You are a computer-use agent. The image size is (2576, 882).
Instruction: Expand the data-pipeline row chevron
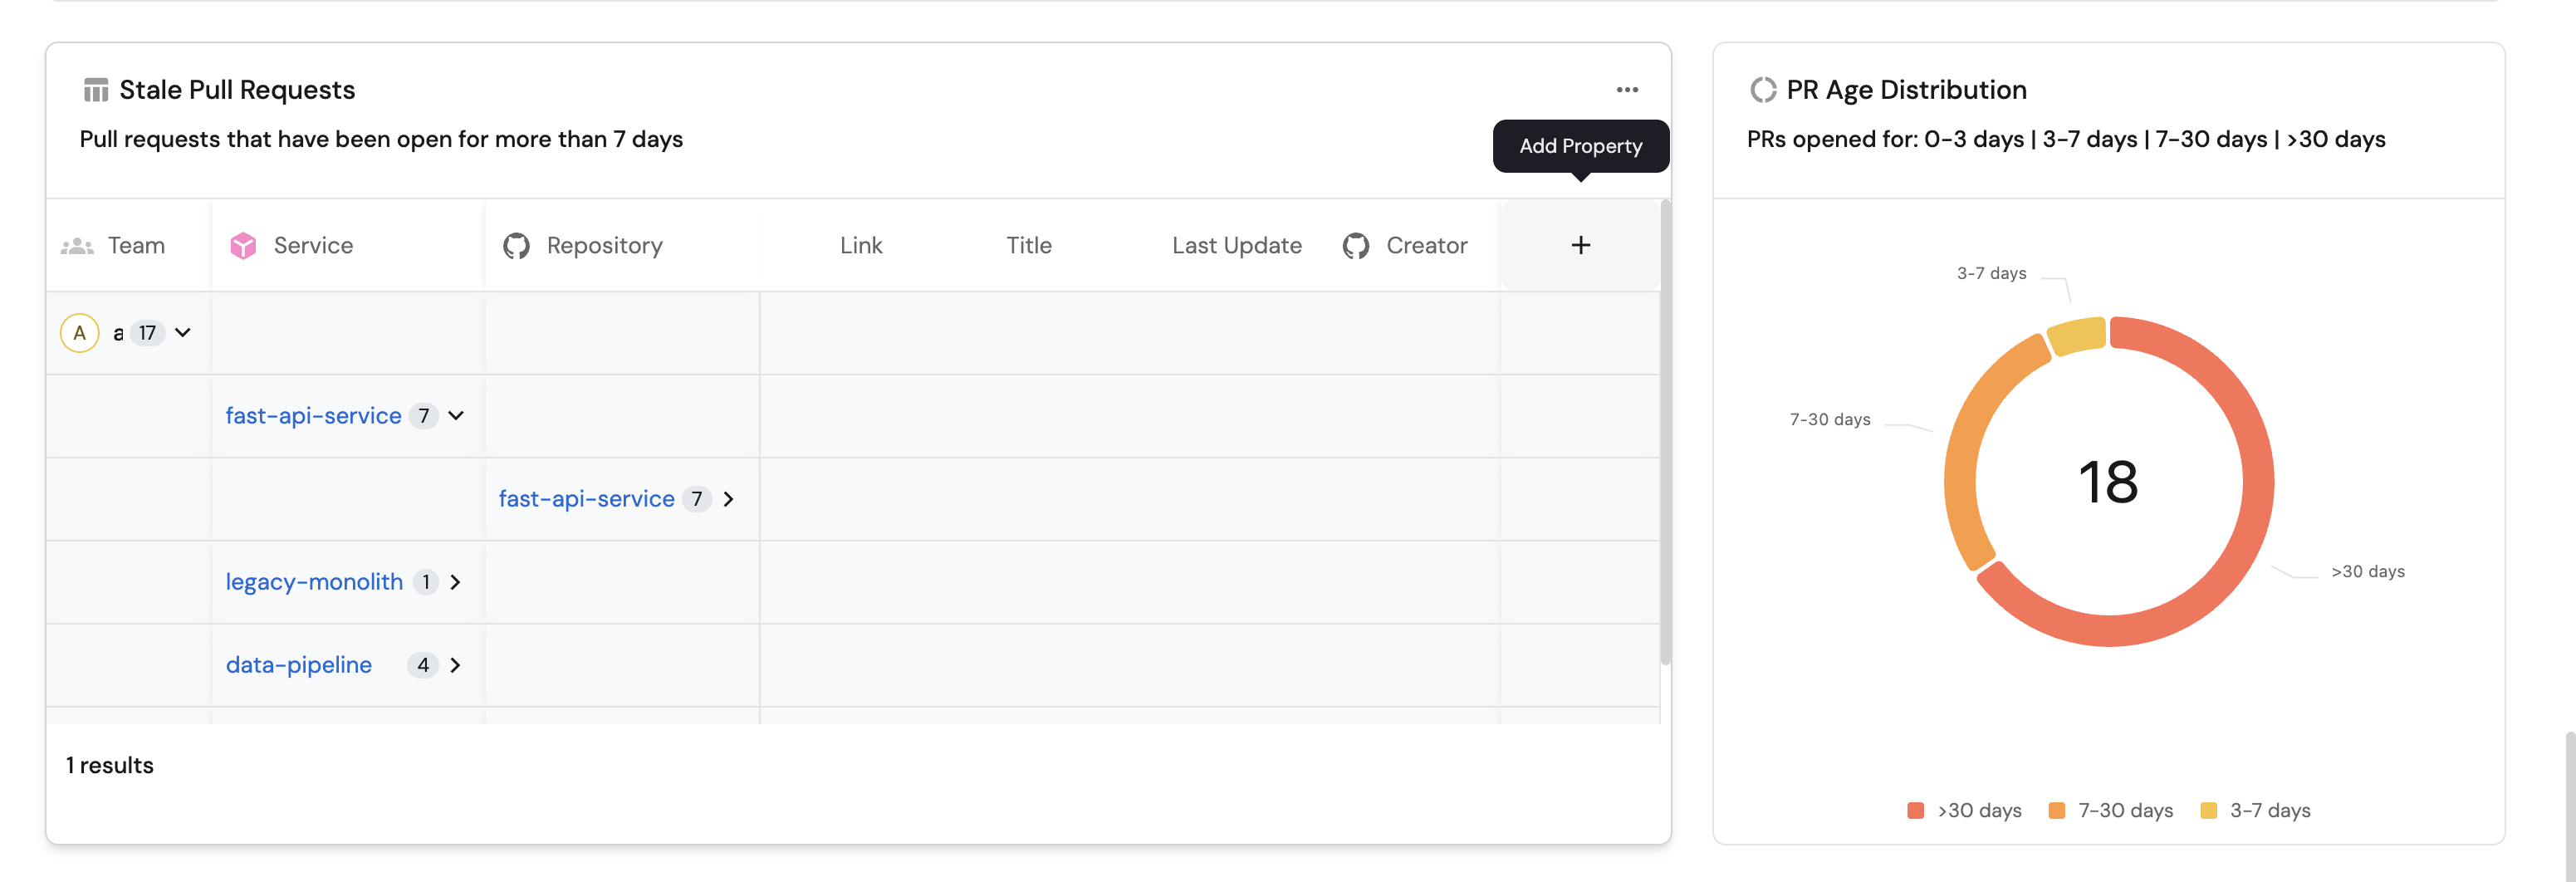(455, 665)
